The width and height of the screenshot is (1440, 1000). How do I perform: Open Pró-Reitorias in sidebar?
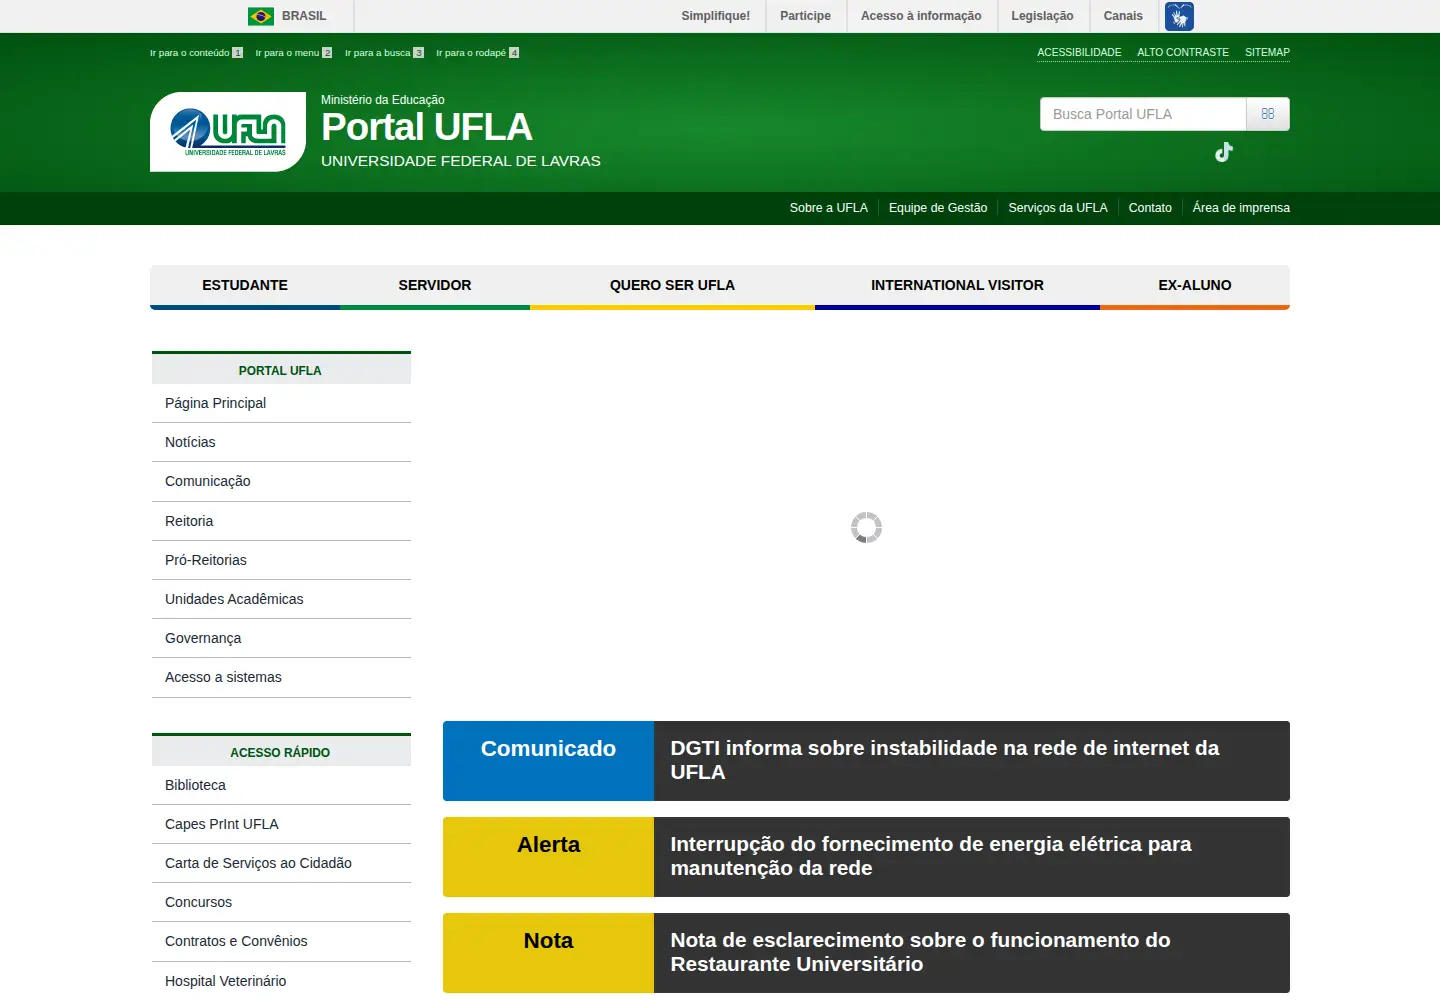[x=281, y=560]
